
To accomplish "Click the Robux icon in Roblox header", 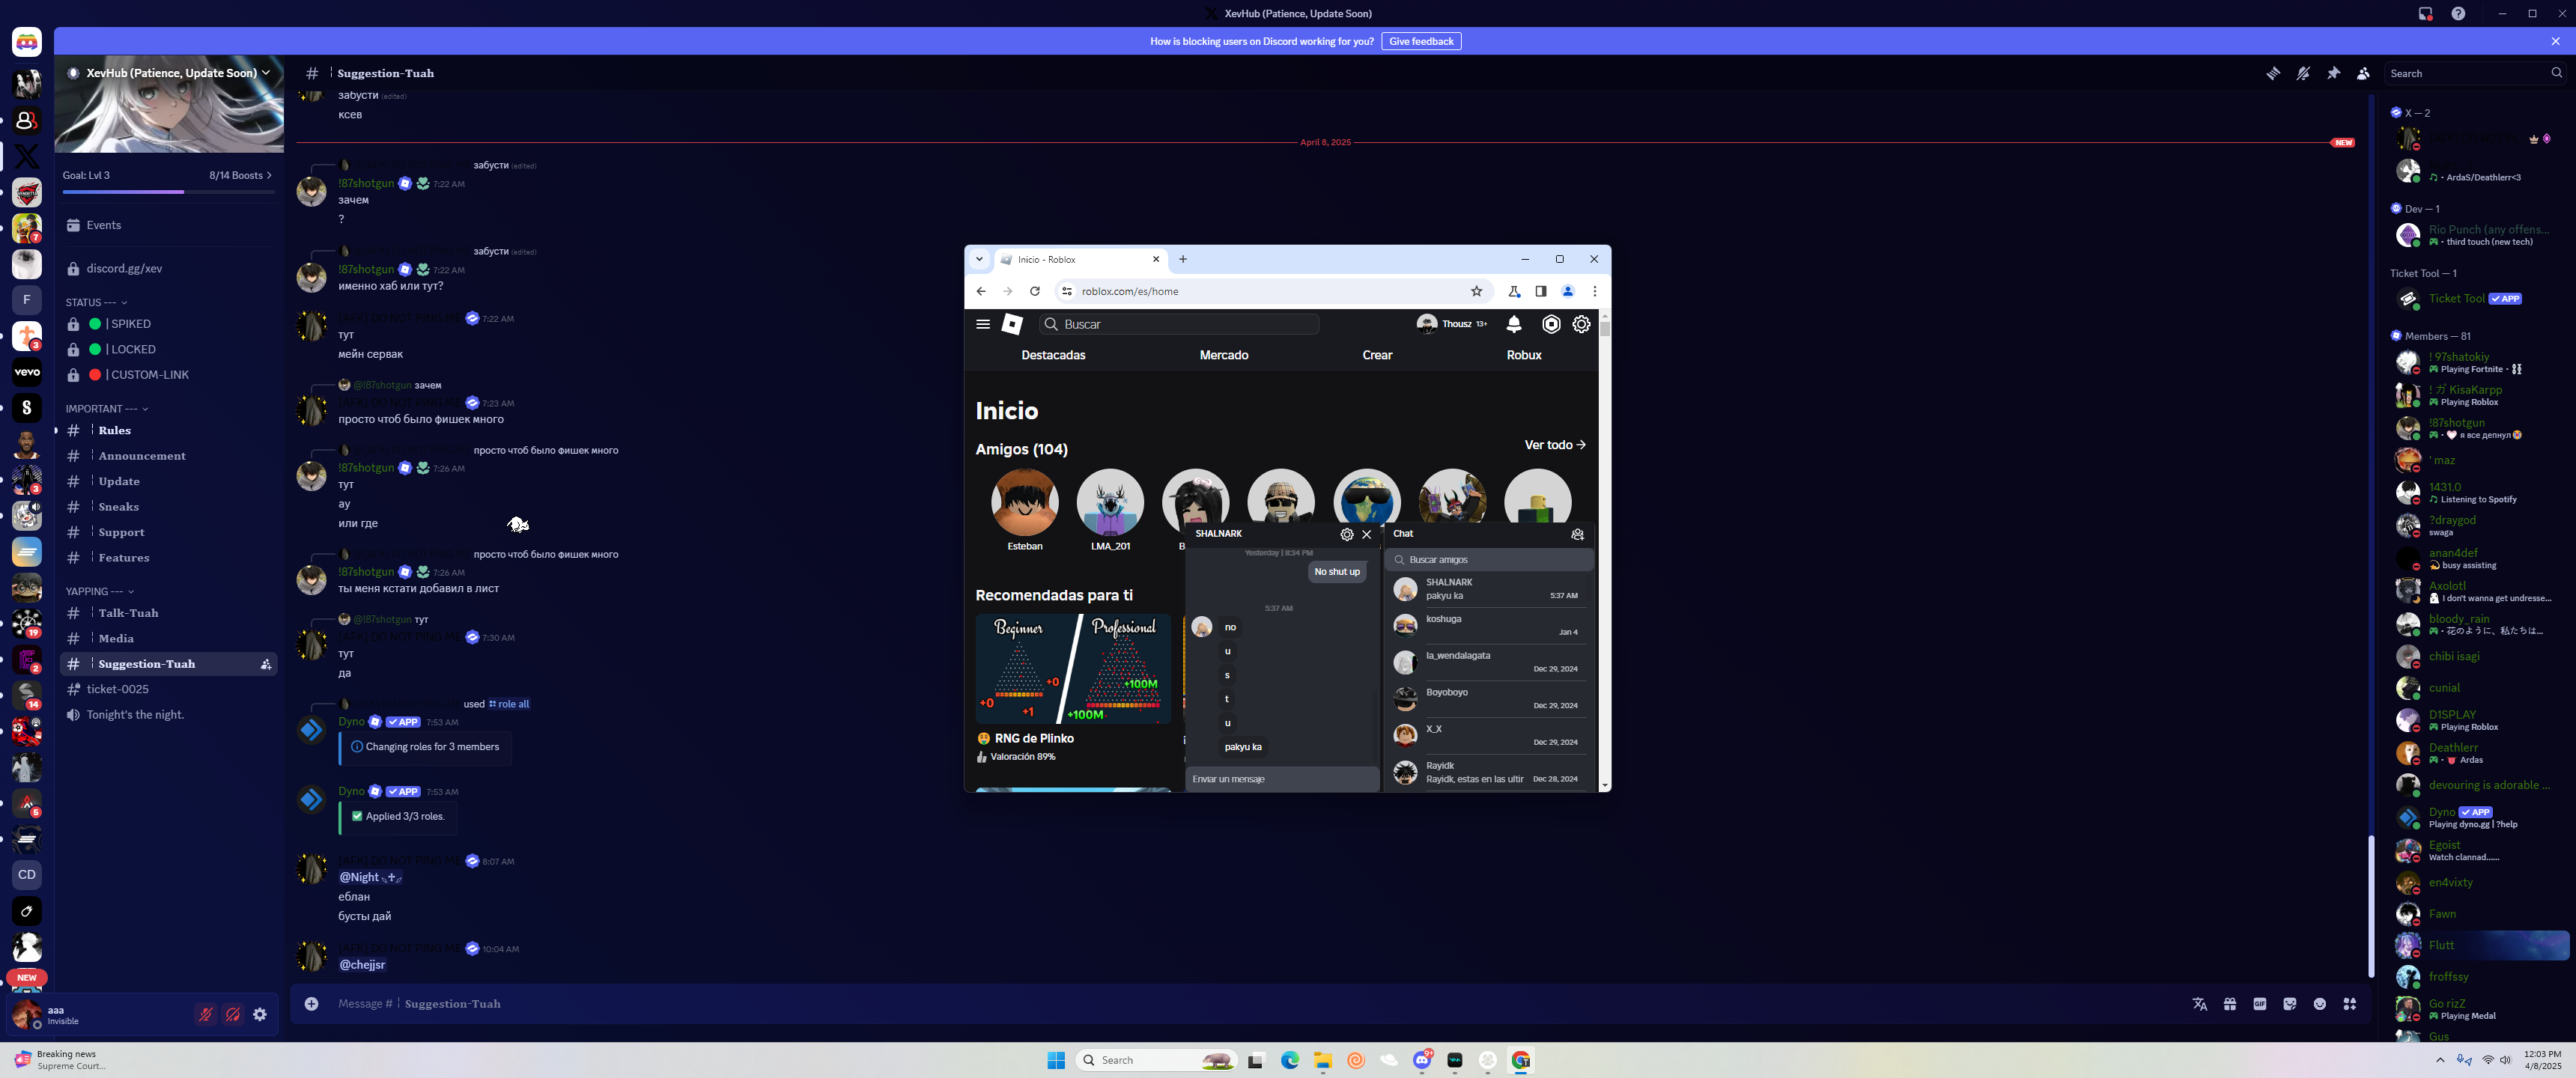I will [x=1551, y=324].
